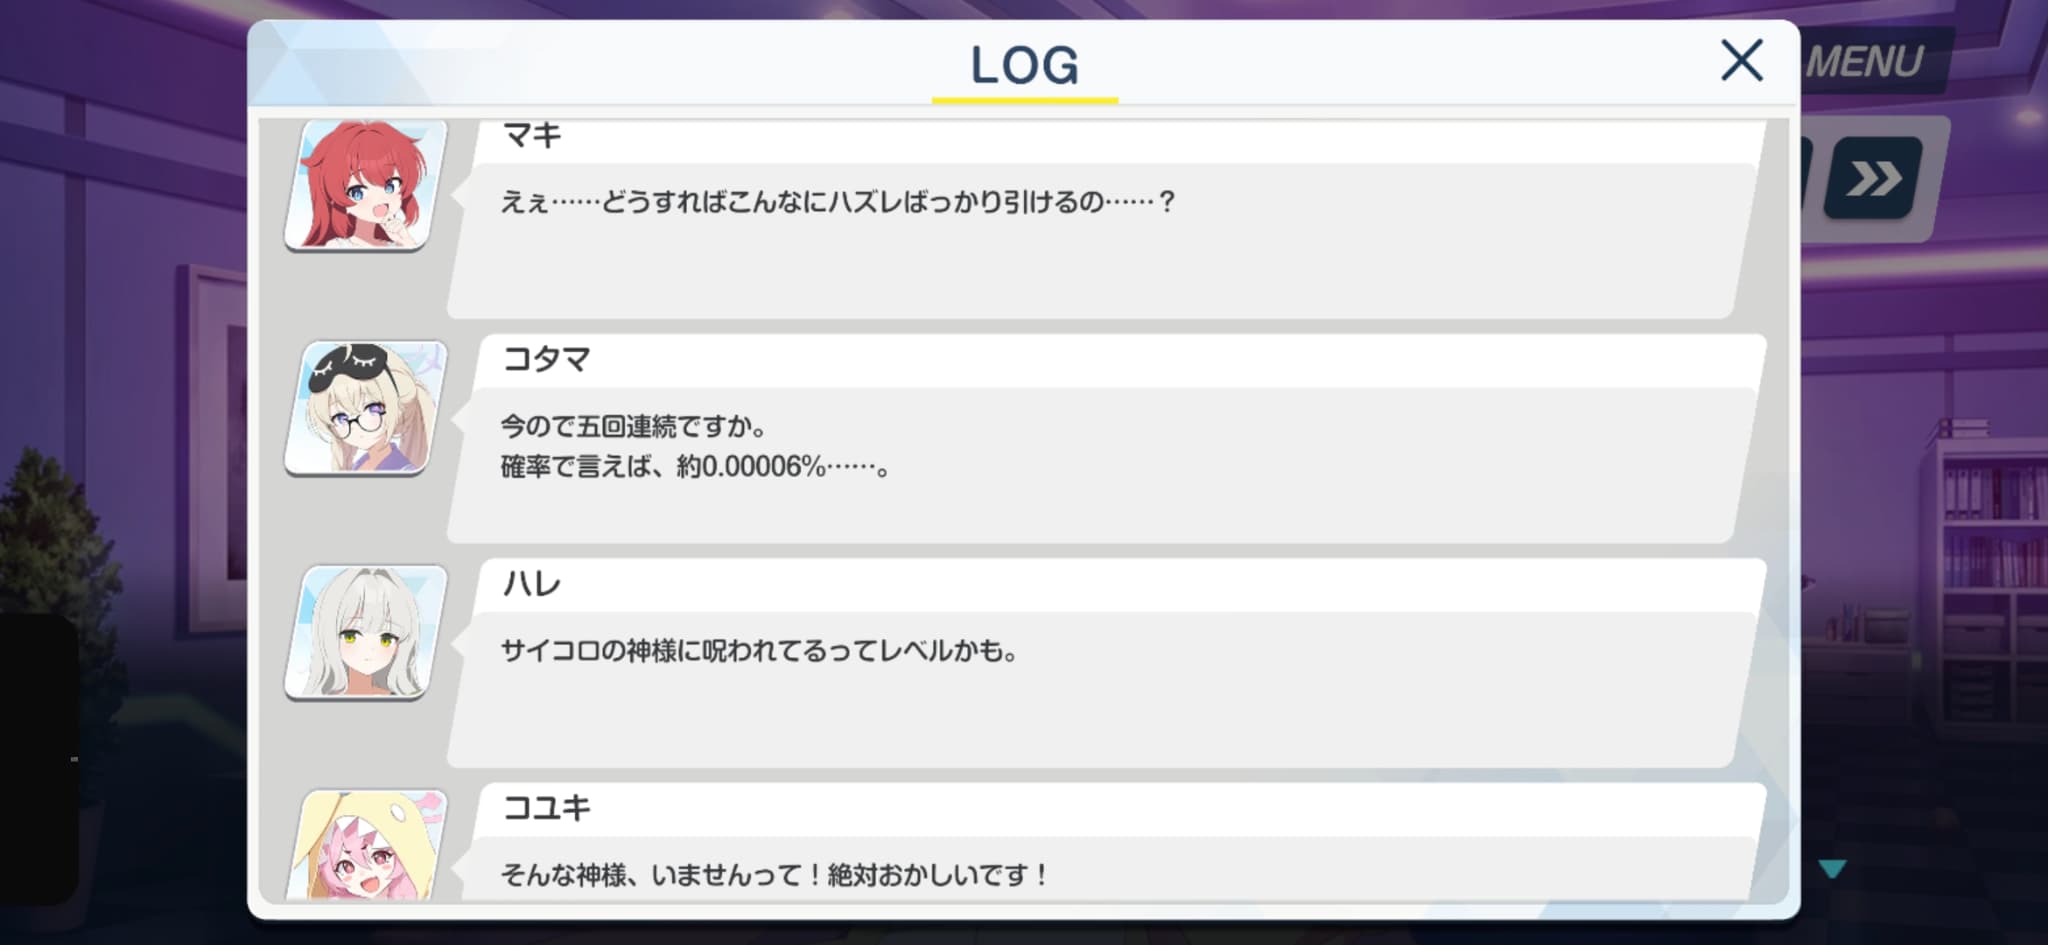Tap the double-arrow skip icon

[1873, 178]
